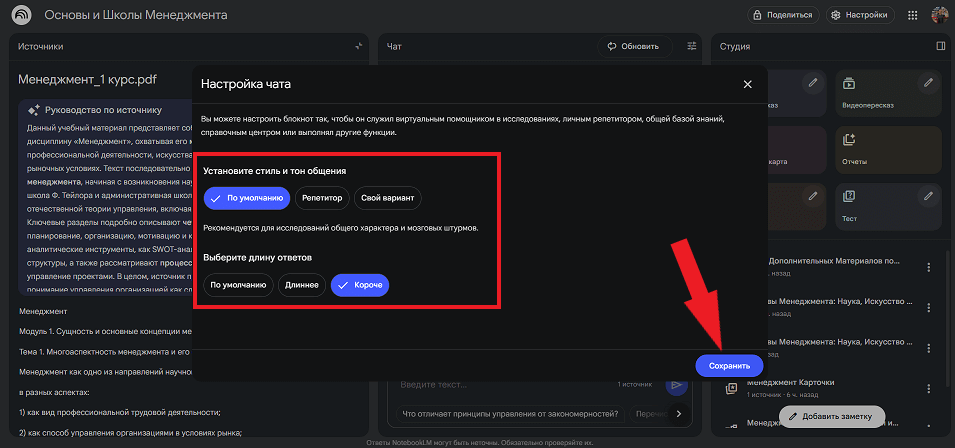Click the Поделиться share button
The width and height of the screenshot is (955, 448).
click(x=783, y=15)
